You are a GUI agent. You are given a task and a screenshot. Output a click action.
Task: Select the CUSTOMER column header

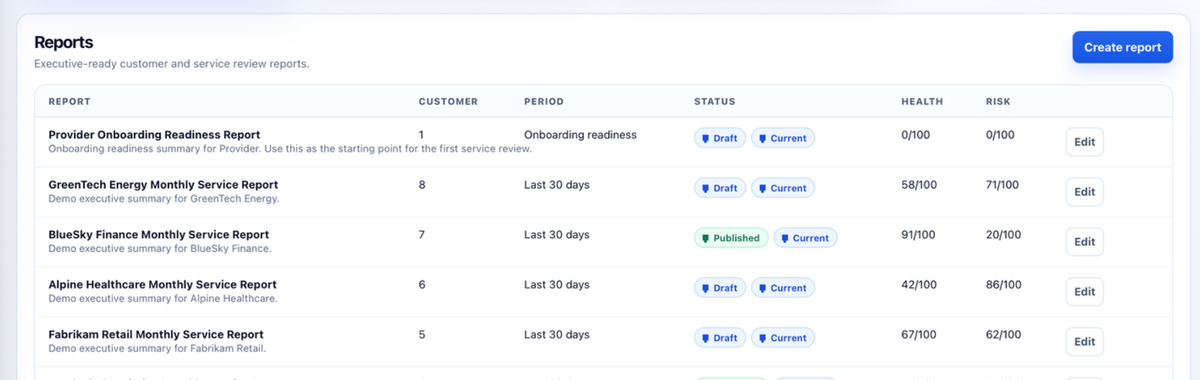(x=448, y=101)
